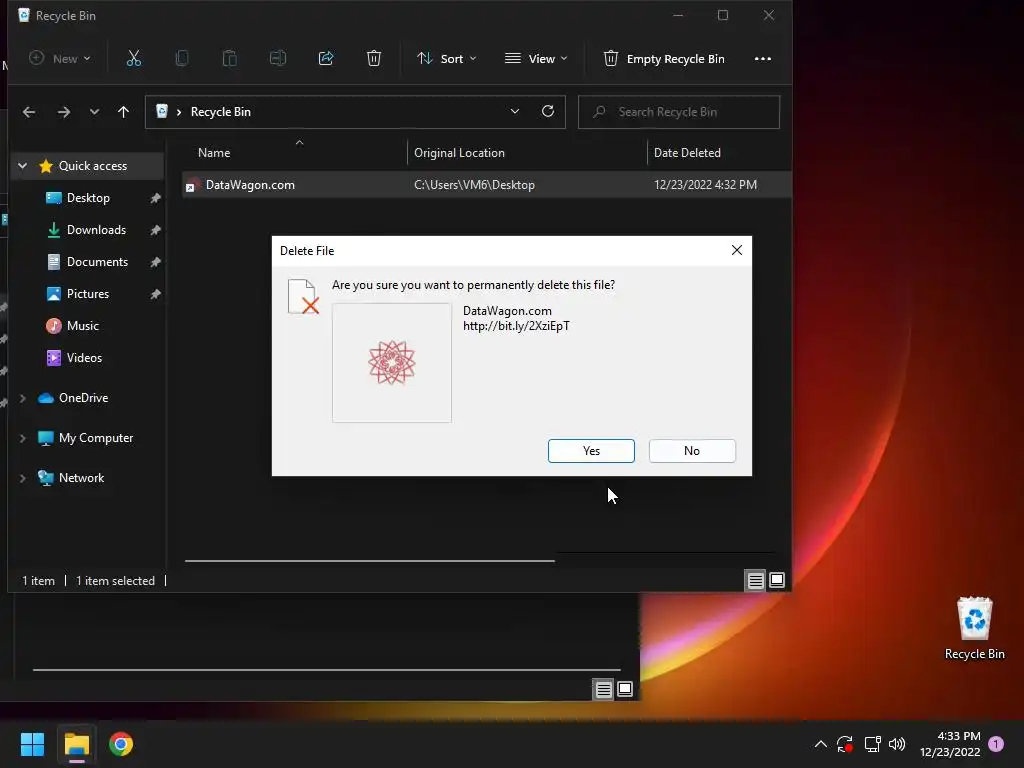Viewport: 1024px width, 768px height.
Task: Click the network tray icon
Action: pos(872,744)
